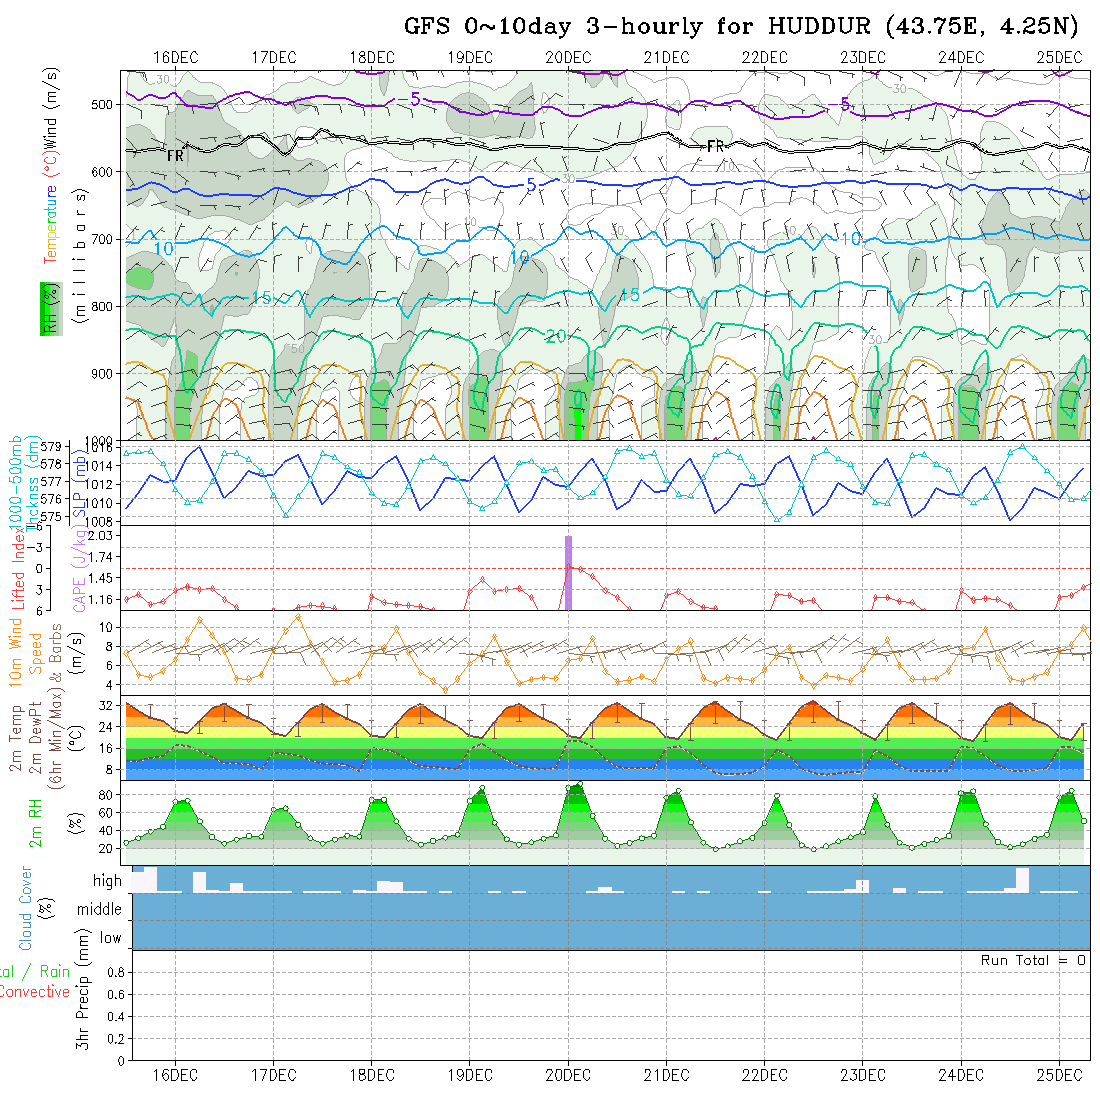
Task: Click the purple CAPE bar at 20DEC
Action: (568, 572)
